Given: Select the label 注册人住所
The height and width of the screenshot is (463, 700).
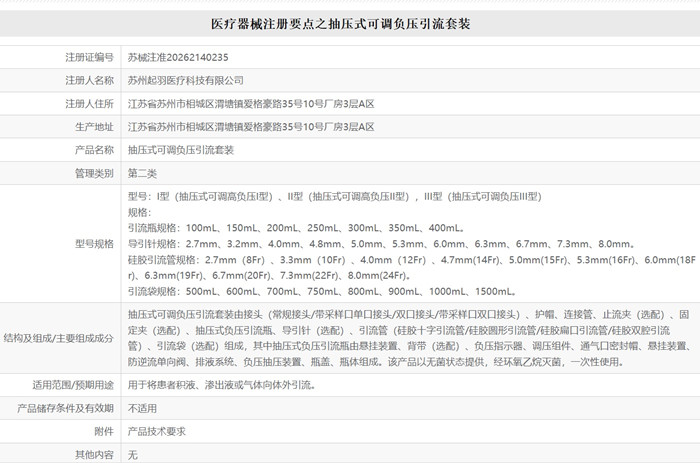Looking at the screenshot, I should (89, 104).
